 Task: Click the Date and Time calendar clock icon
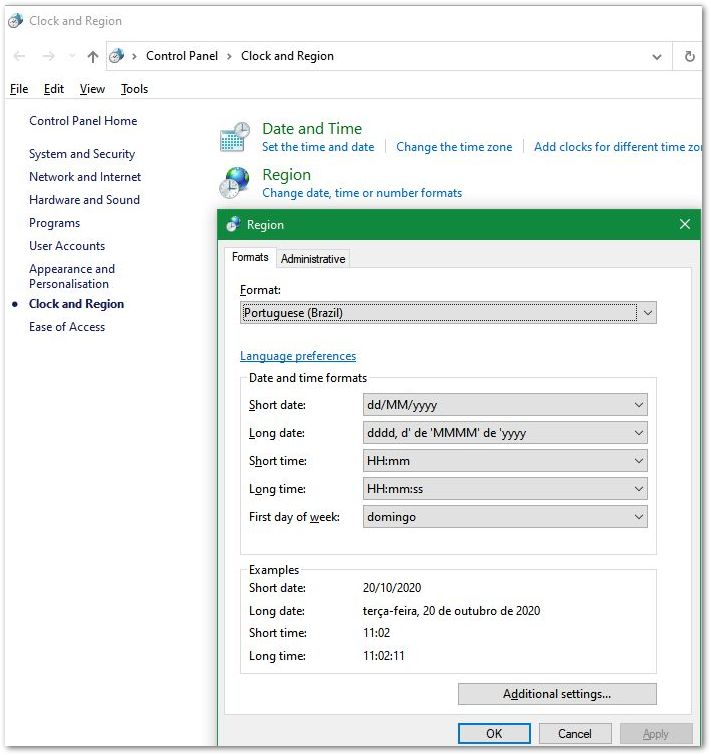(x=234, y=137)
